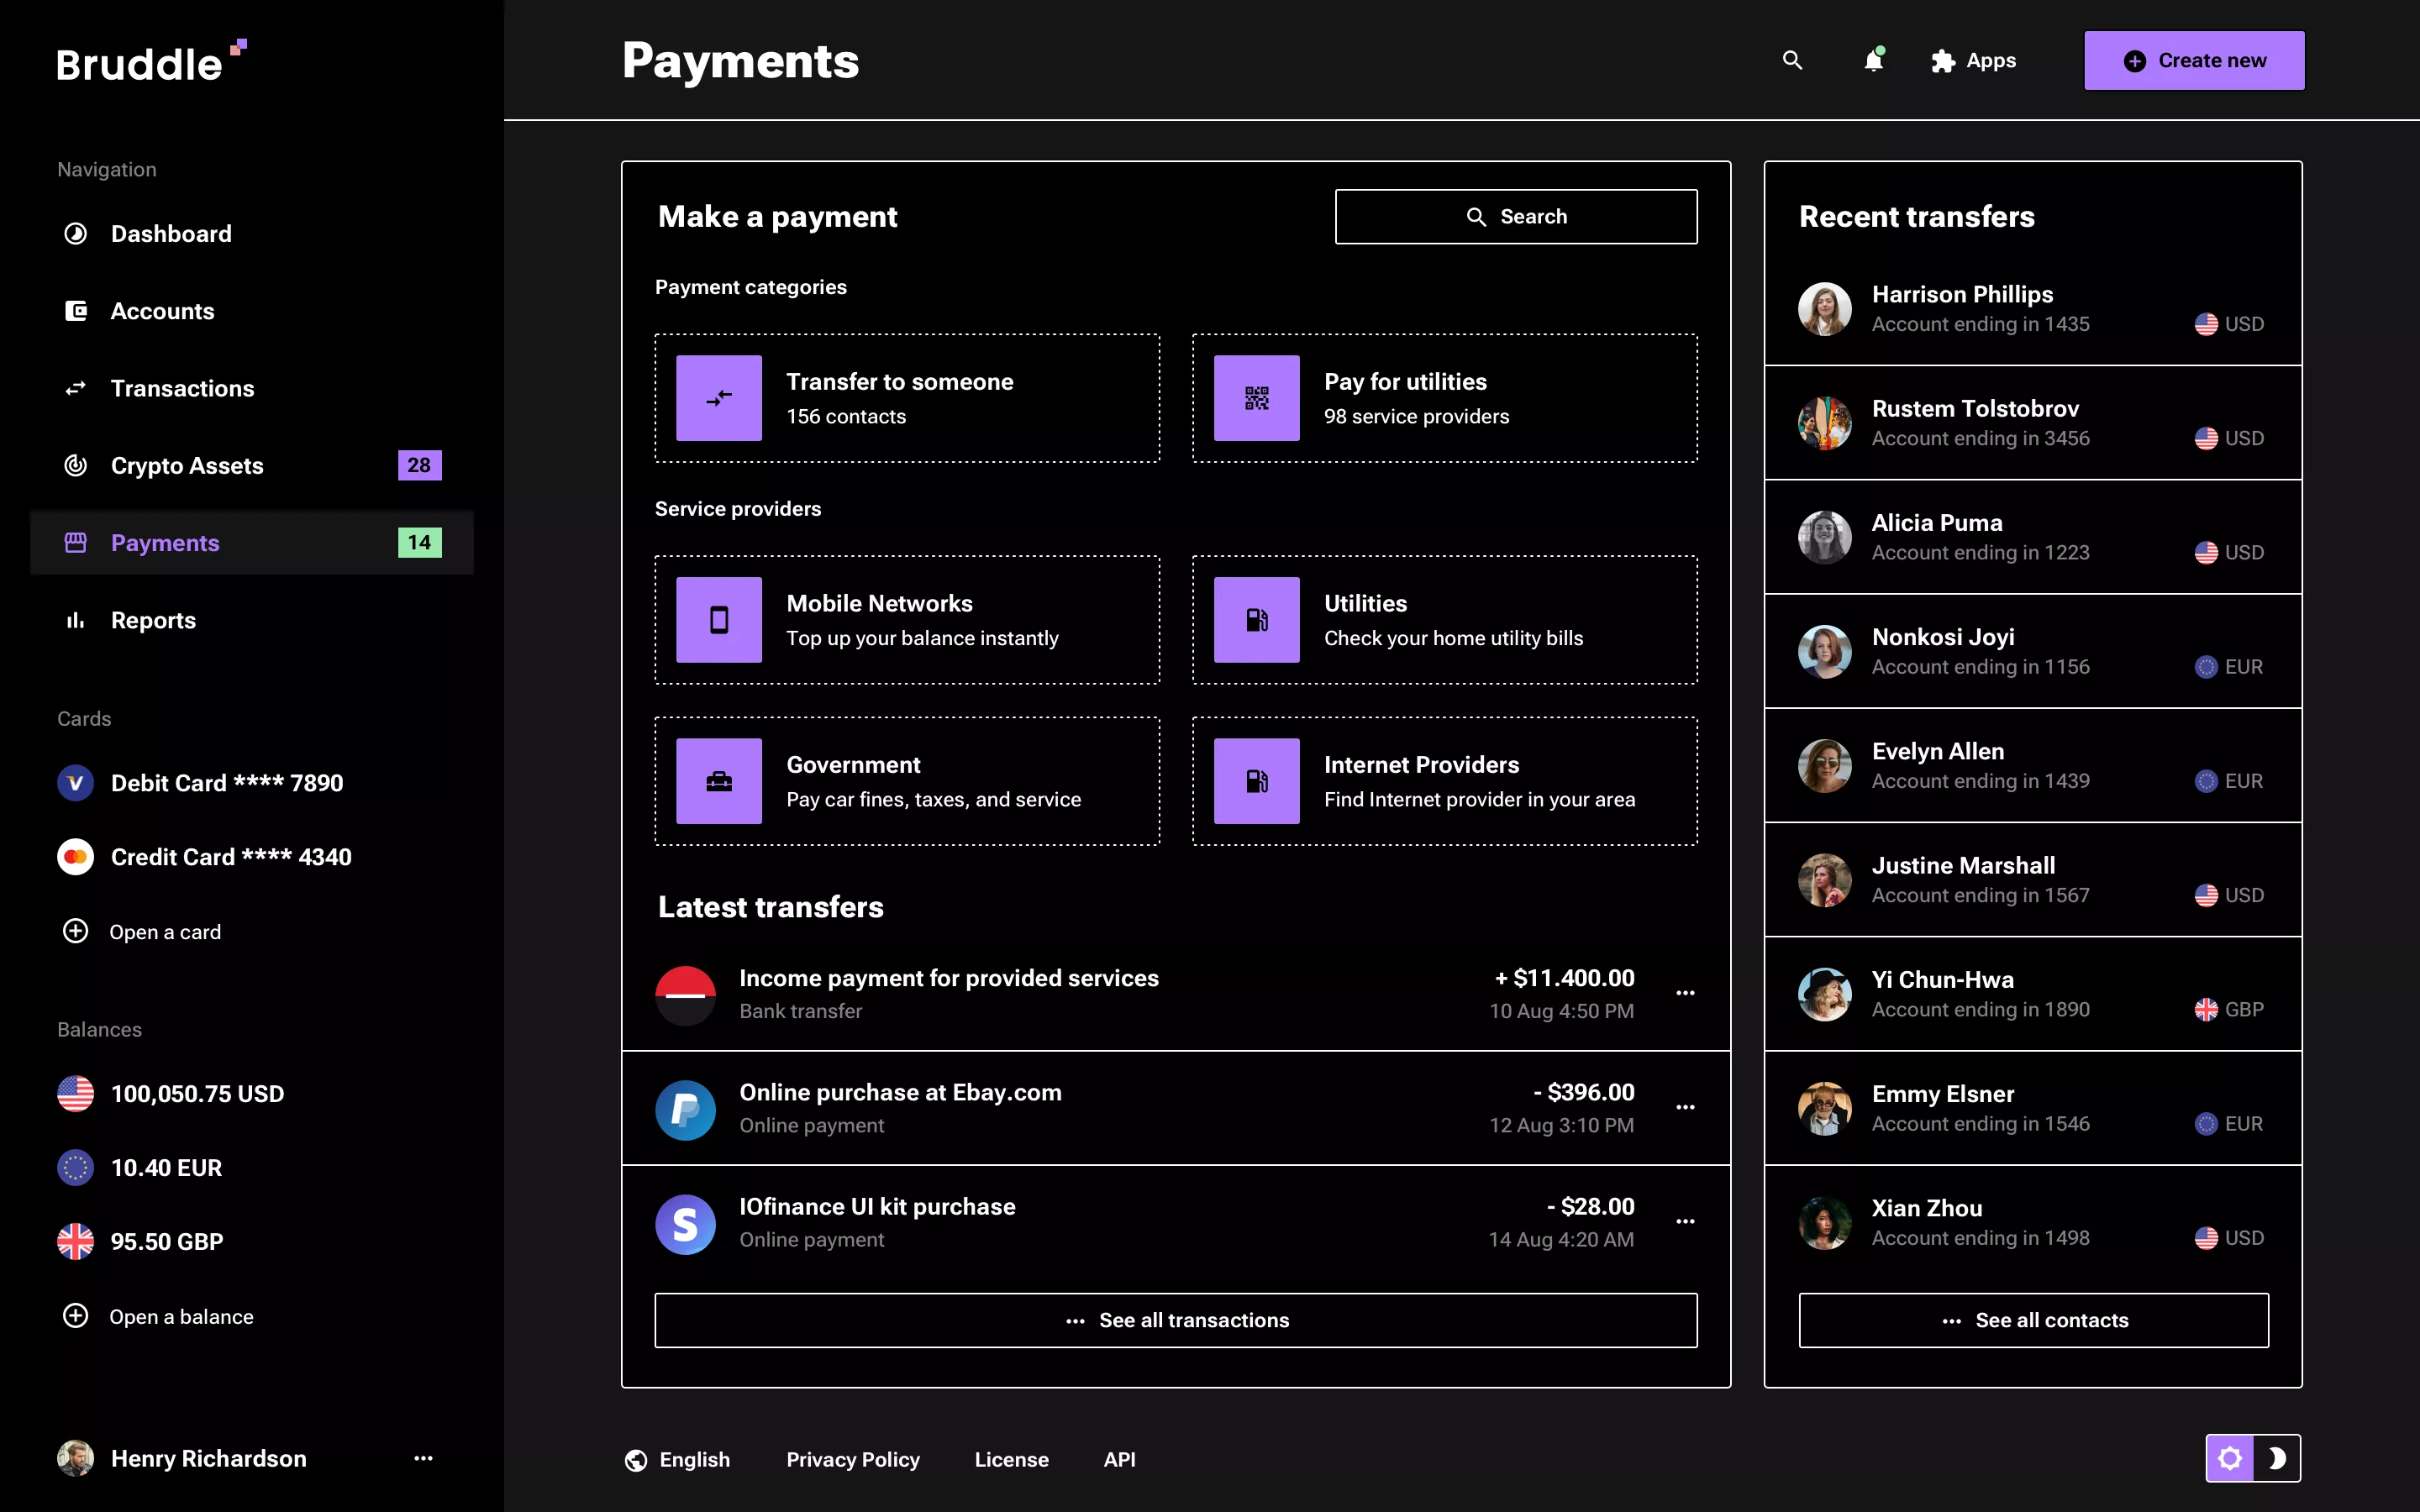This screenshot has height=1512, width=2420.
Task: Select the Accounts icon in the sidebar
Action: [x=75, y=310]
